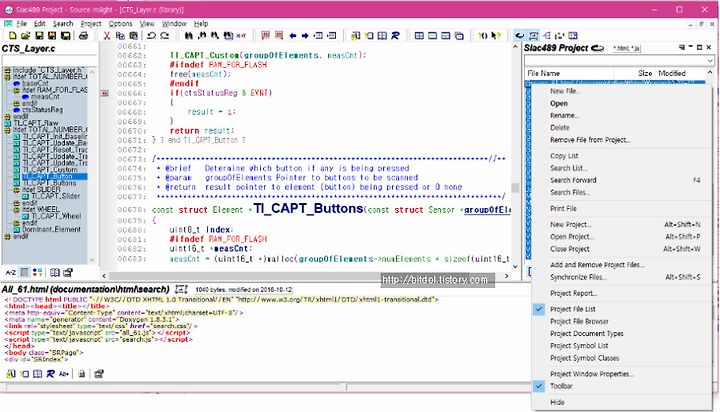
Task: Open the File menu
Action: pyautogui.click(x=22, y=23)
